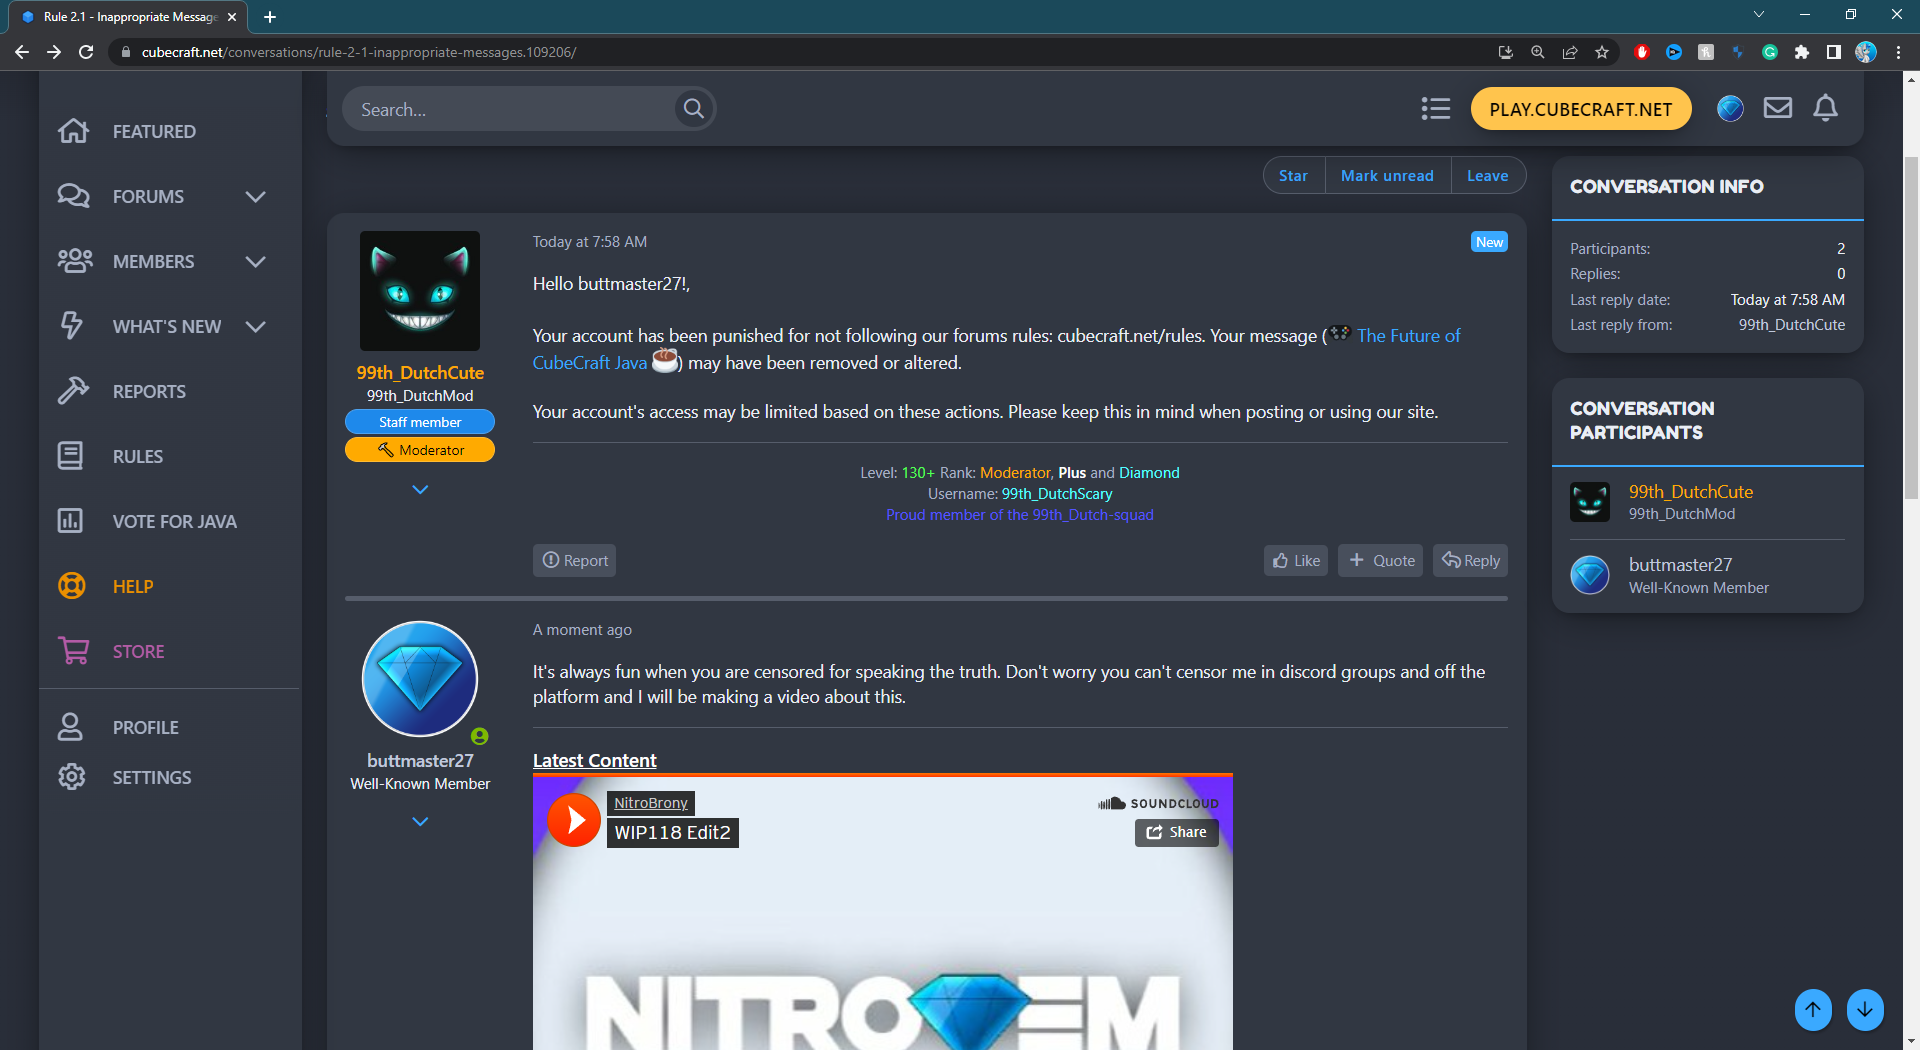The height and width of the screenshot is (1050, 1920).
Task: Open the Latest Content link
Action: [x=595, y=760]
